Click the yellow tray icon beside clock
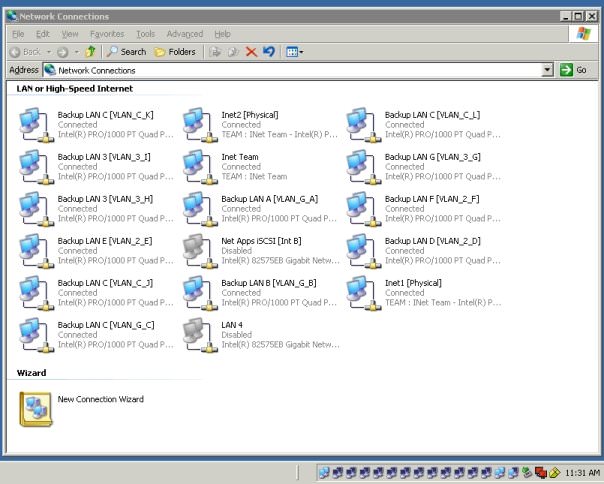Viewport: 604px width, 484px height. (554, 472)
